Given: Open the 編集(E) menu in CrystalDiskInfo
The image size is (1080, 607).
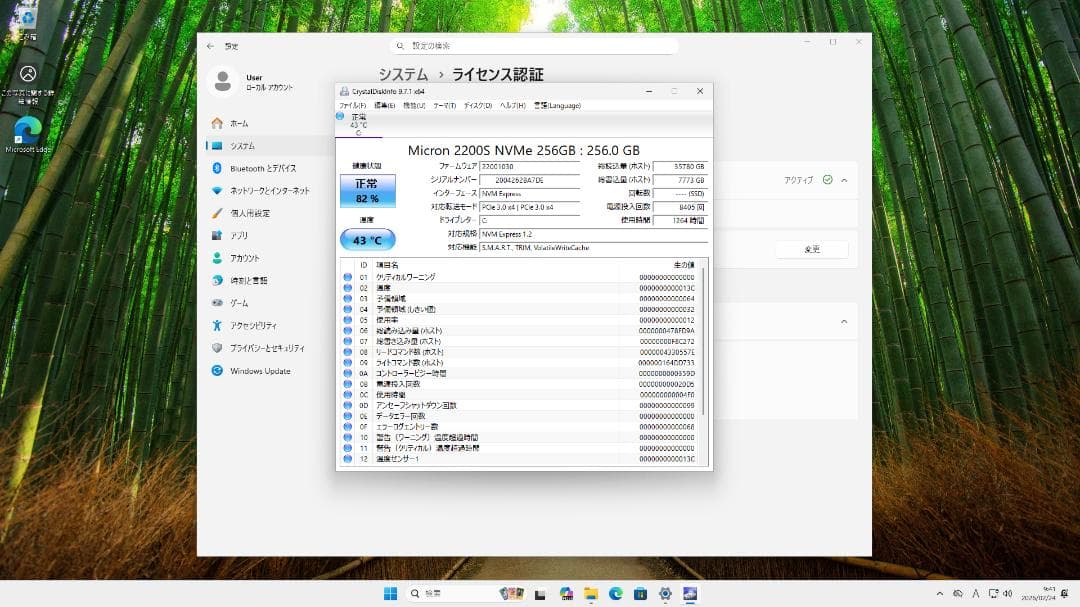Looking at the screenshot, I should tap(384, 105).
